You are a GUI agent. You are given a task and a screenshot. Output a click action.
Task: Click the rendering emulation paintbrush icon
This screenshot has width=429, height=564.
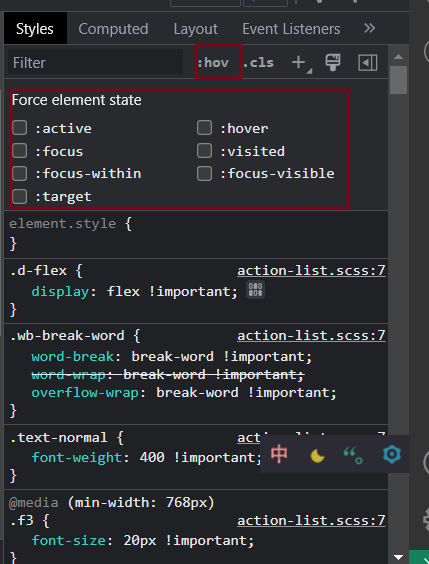(333, 63)
